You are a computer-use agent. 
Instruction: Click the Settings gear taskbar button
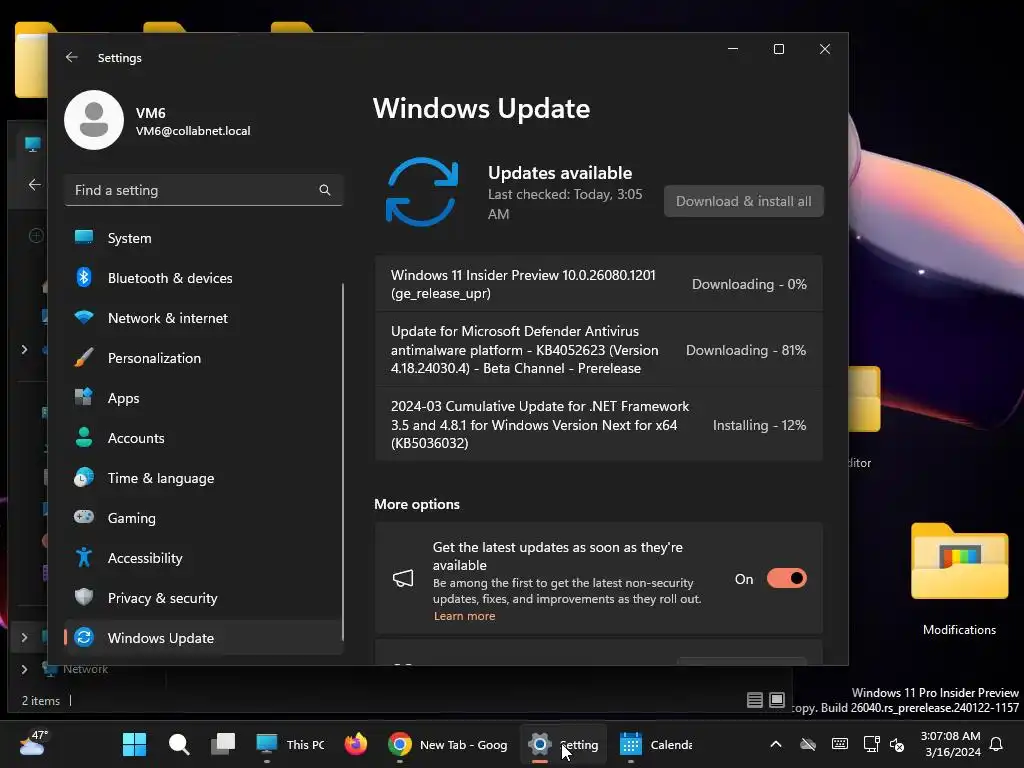pyautogui.click(x=564, y=744)
